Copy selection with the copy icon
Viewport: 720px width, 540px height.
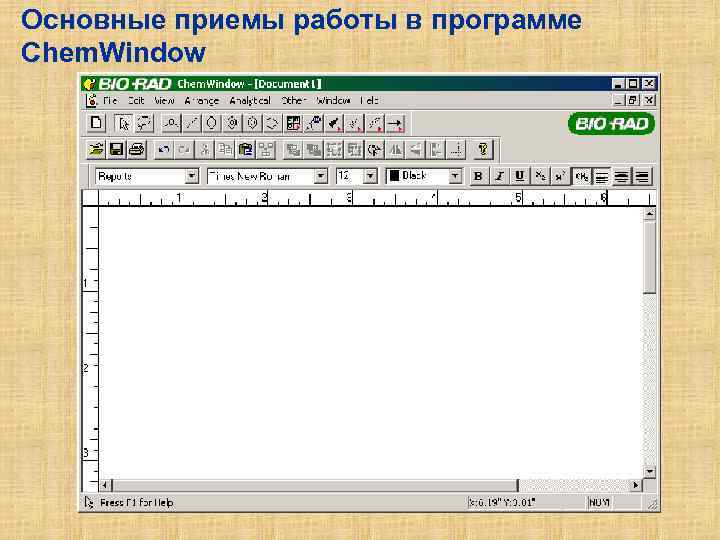[x=225, y=150]
